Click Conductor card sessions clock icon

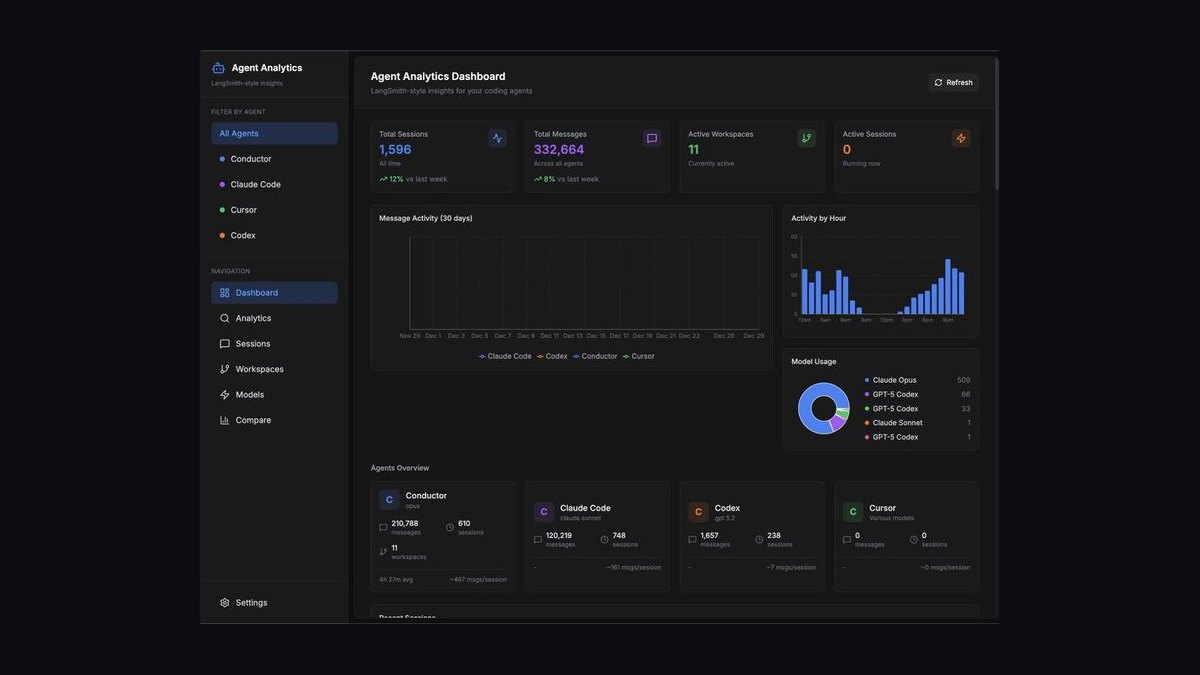click(450, 527)
